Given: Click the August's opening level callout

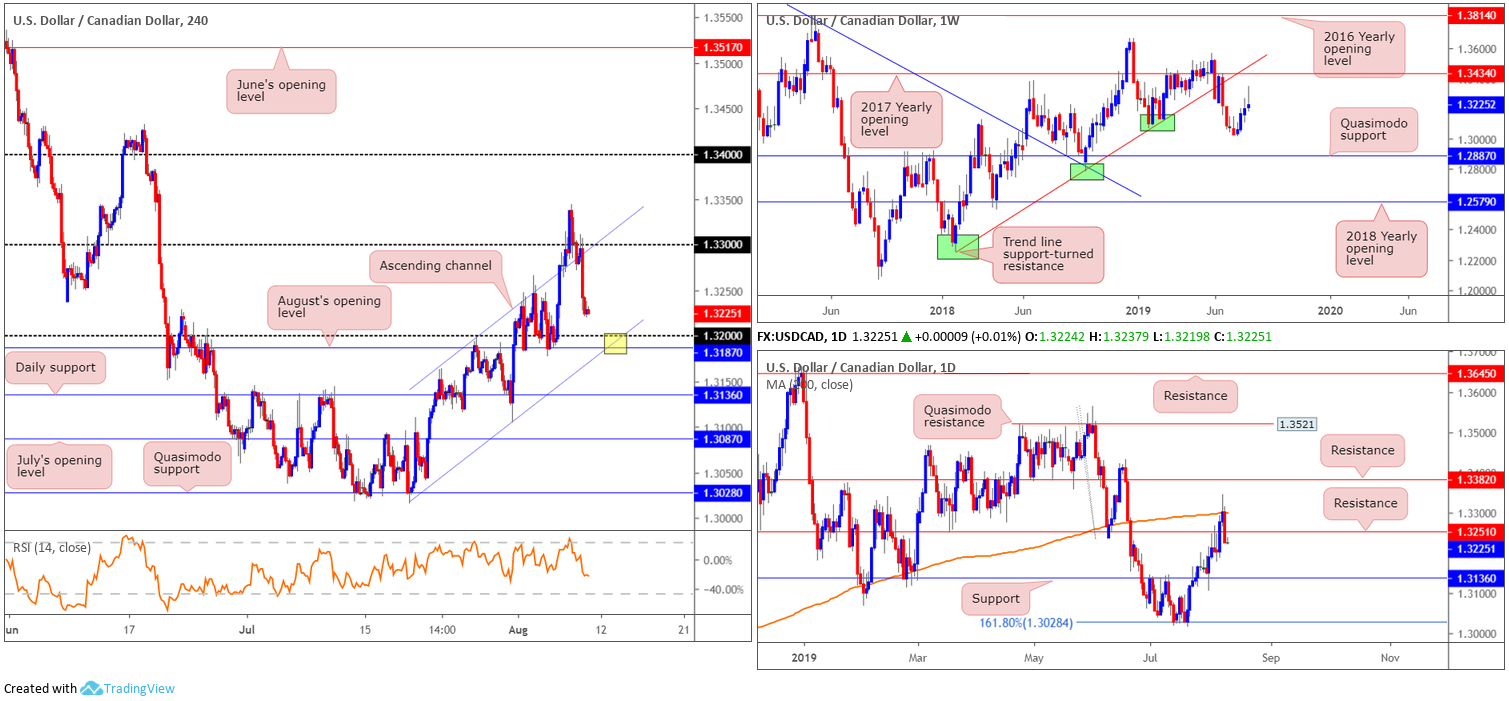Looking at the screenshot, I should [x=327, y=308].
